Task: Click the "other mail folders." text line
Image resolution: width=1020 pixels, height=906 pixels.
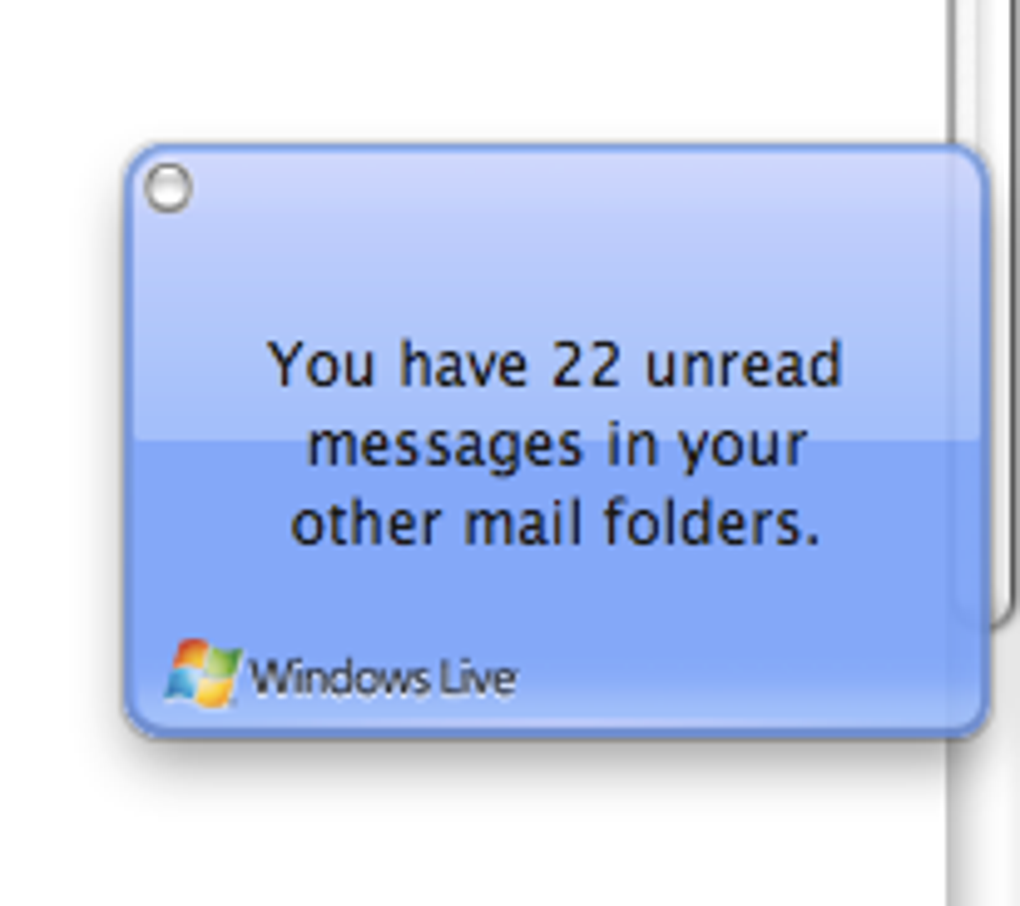Action: pos(555,523)
